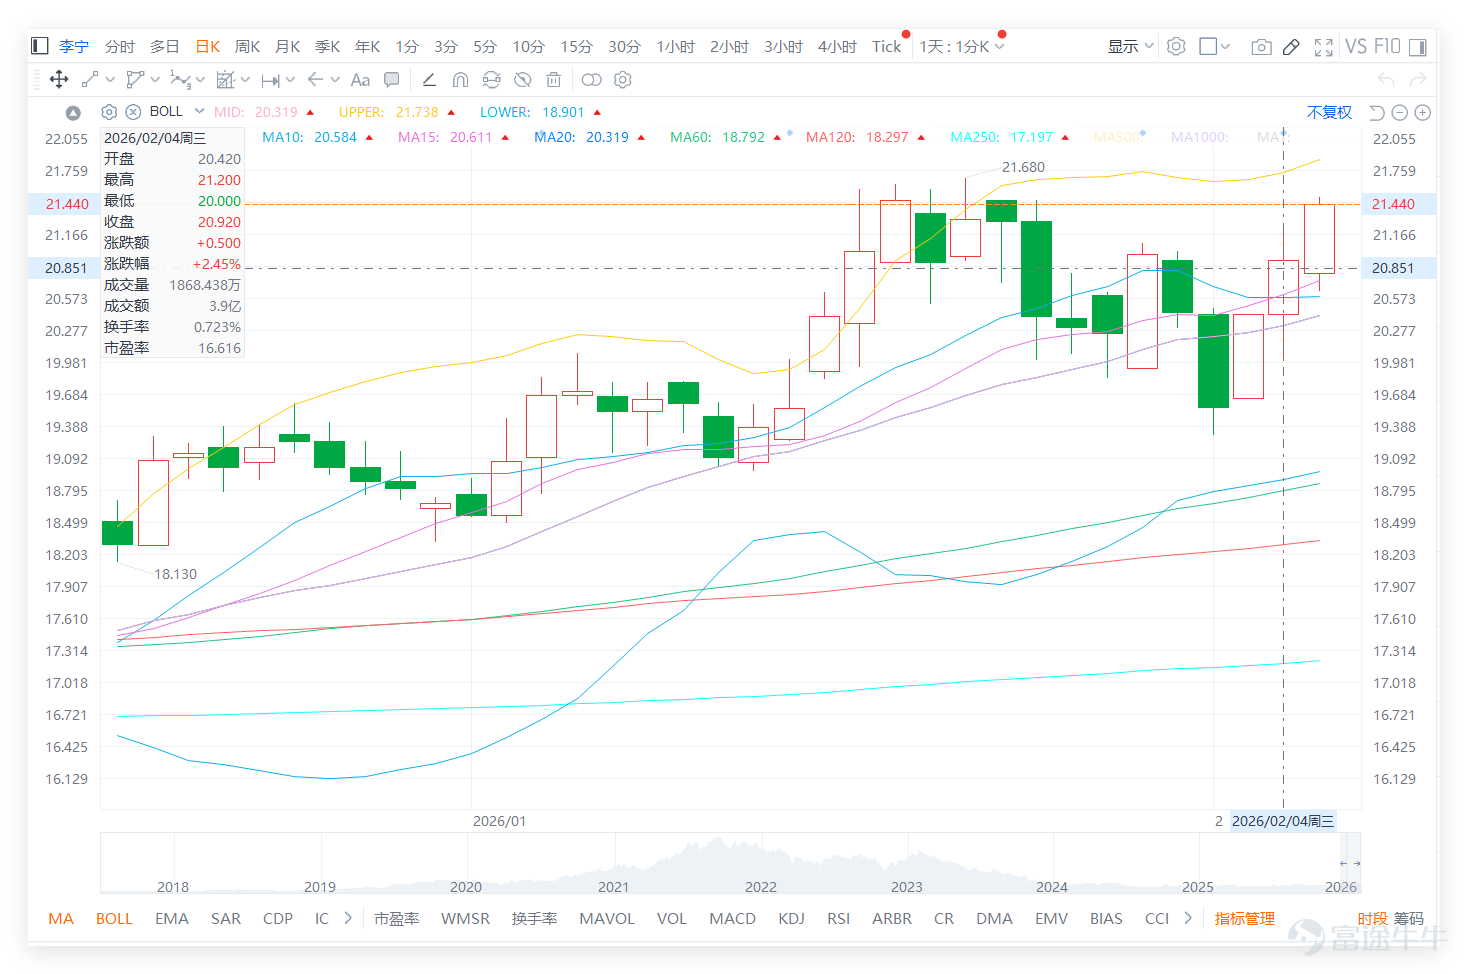Select the comment bubble annotation tool
This screenshot has width=1468, height=974.
tap(392, 80)
